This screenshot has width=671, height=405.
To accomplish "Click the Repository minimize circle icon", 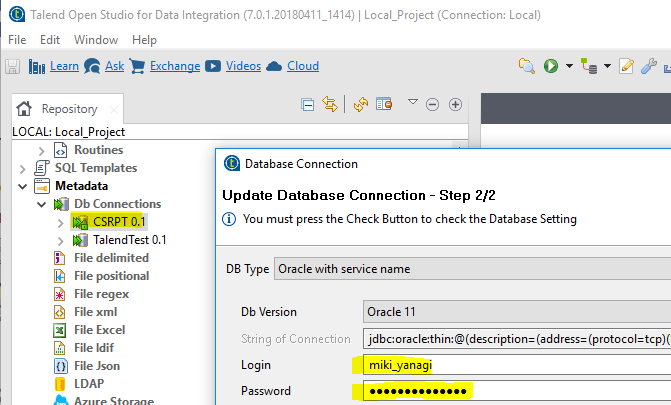I will click(432, 104).
